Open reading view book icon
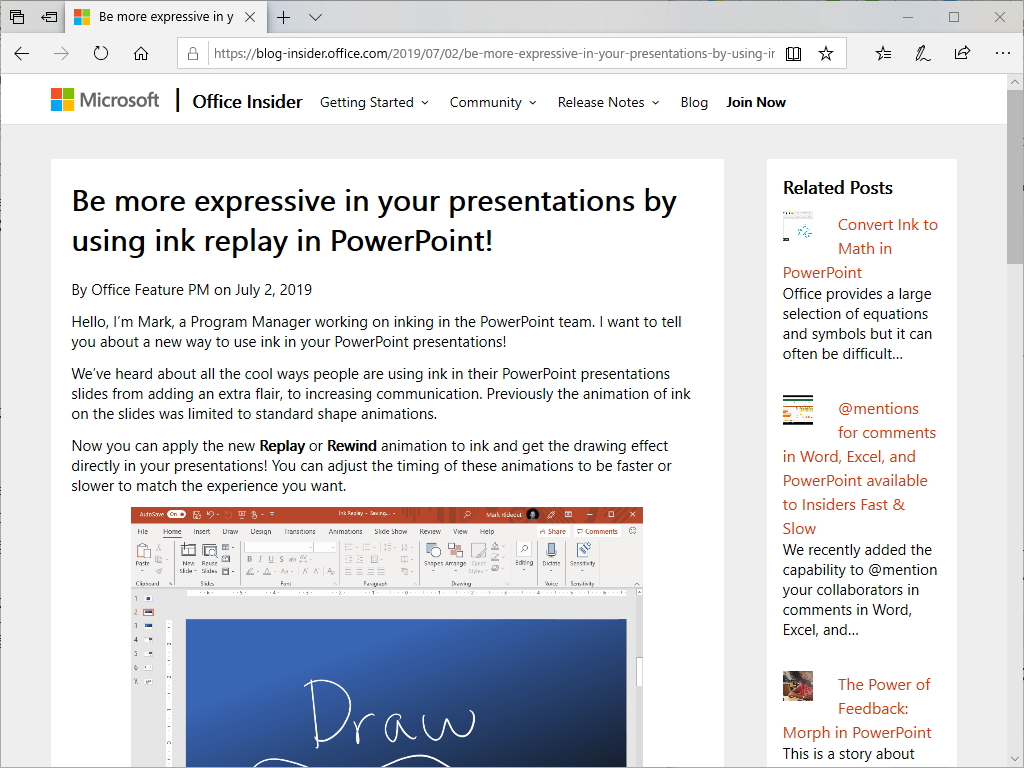Image resolution: width=1024 pixels, height=768 pixels. click(793, 54)
